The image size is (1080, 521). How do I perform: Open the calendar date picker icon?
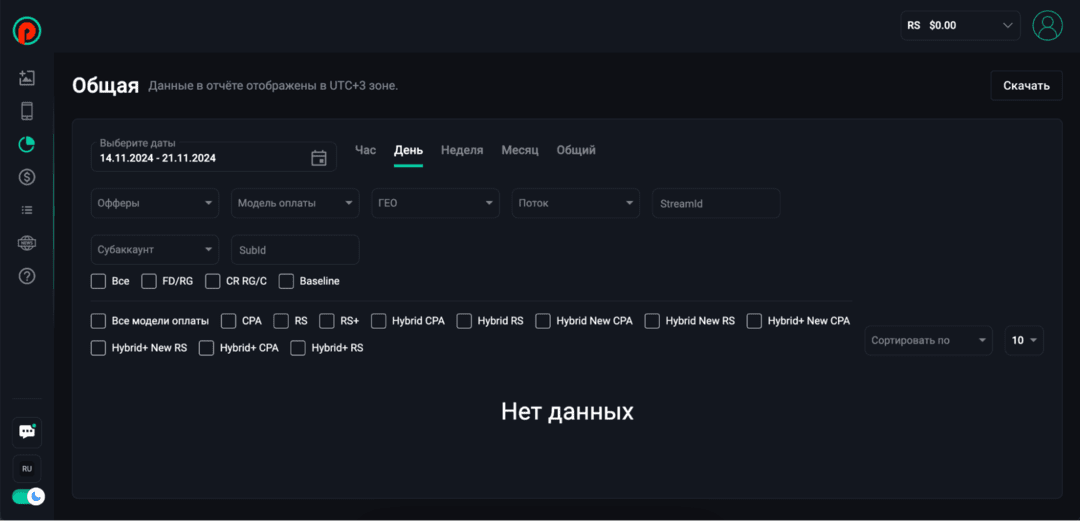(x=319, y=158)
